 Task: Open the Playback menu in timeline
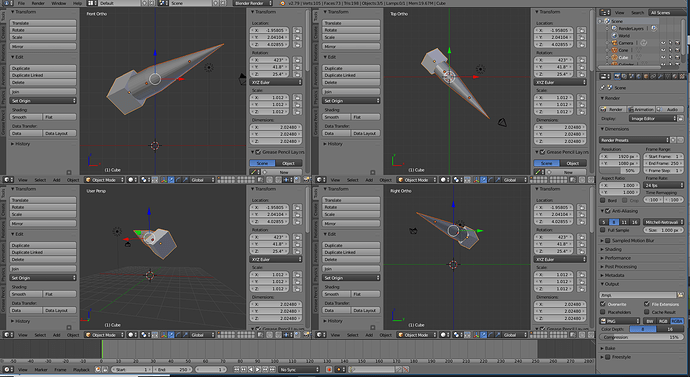81,370
